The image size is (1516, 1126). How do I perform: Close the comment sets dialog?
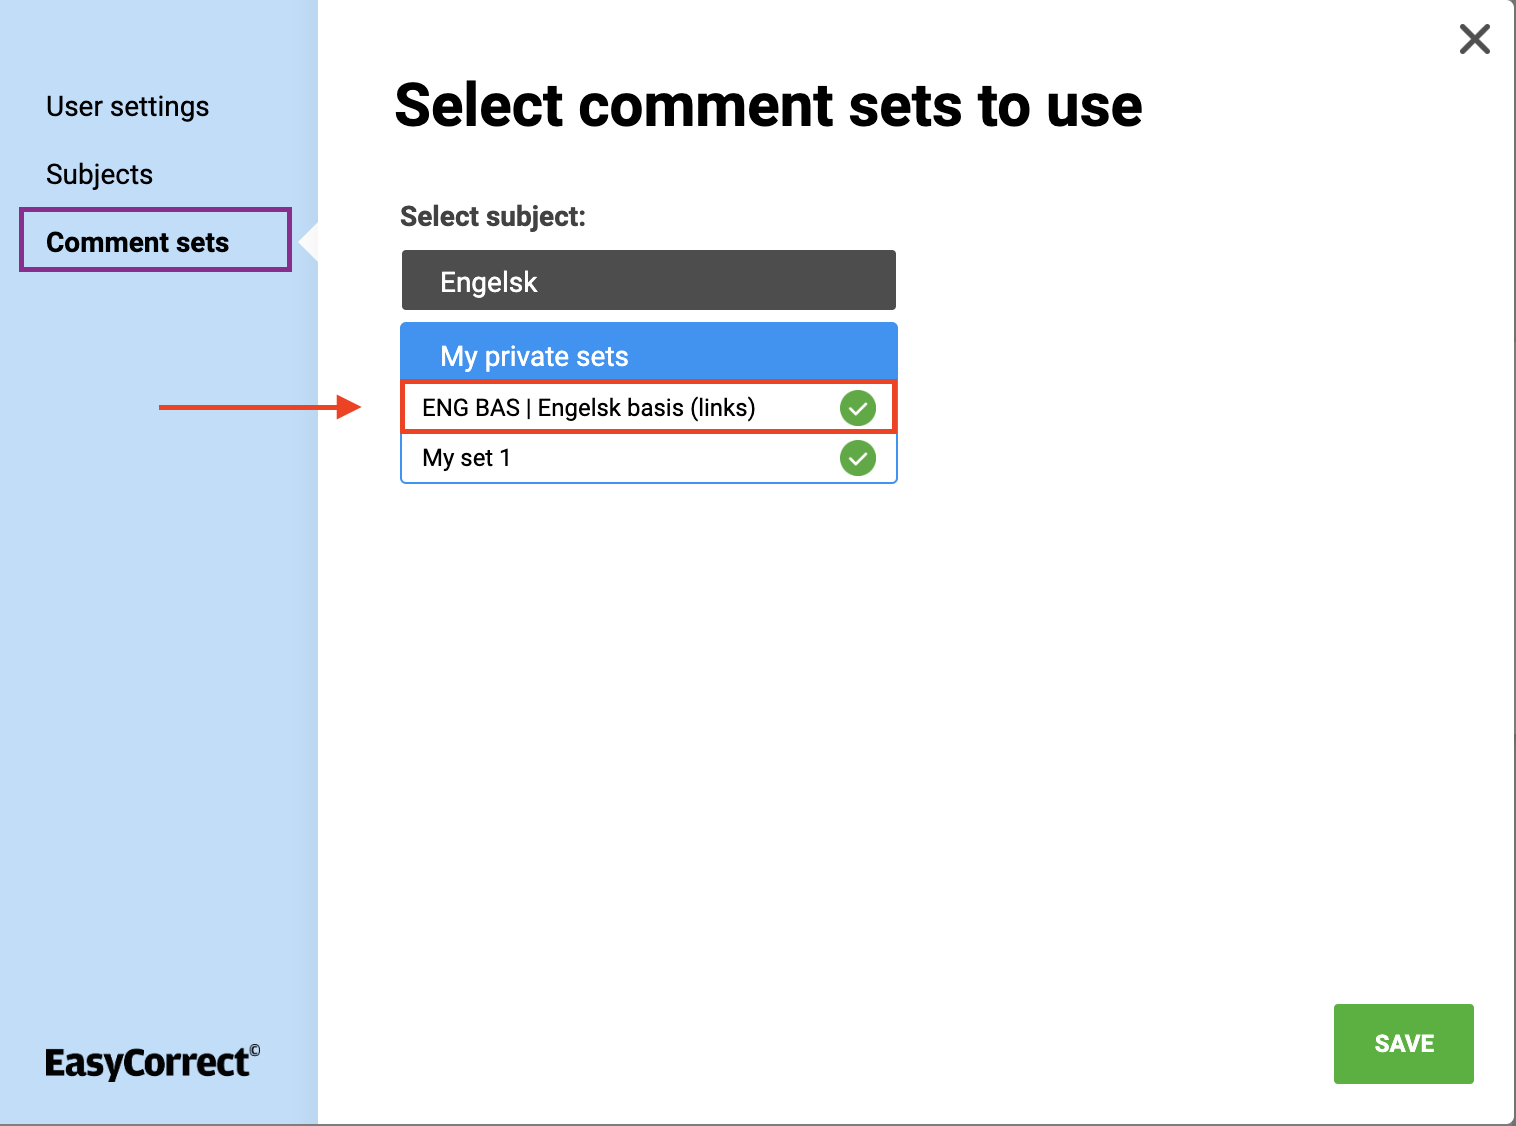pos(1474,40)
